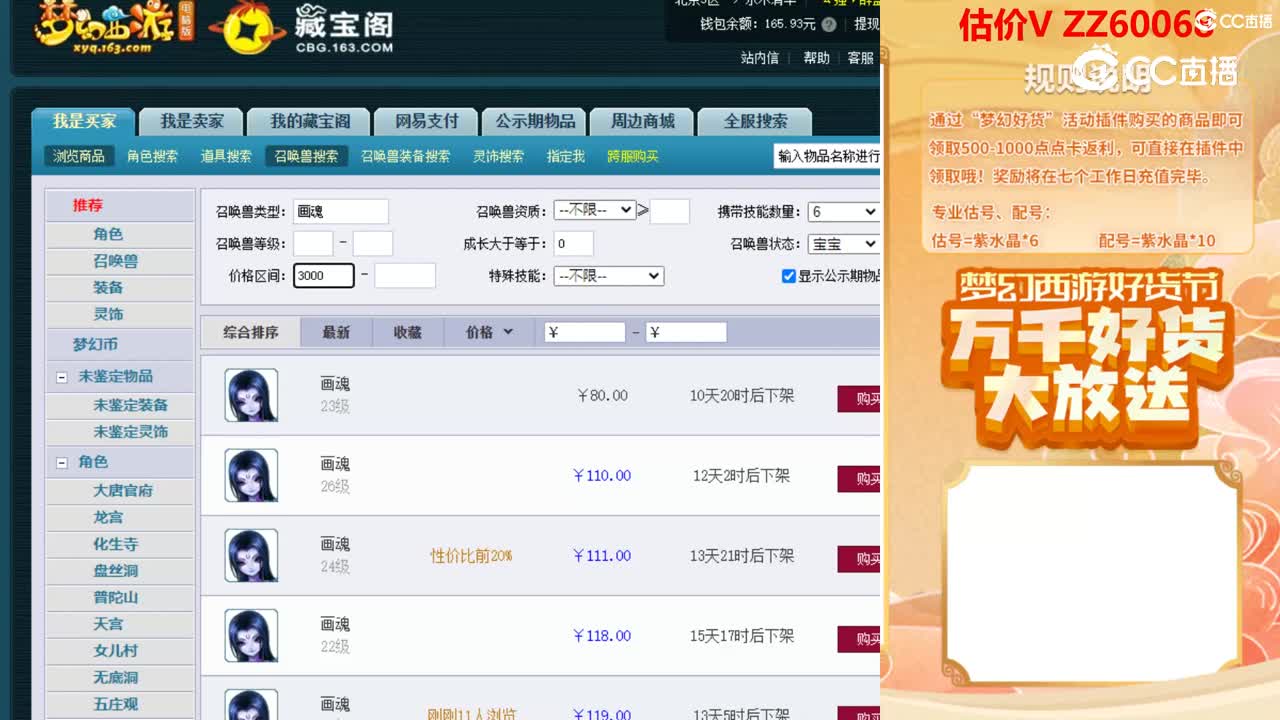
Task: Open 我的藏宝阁 tab
Action: click(309, 121)
